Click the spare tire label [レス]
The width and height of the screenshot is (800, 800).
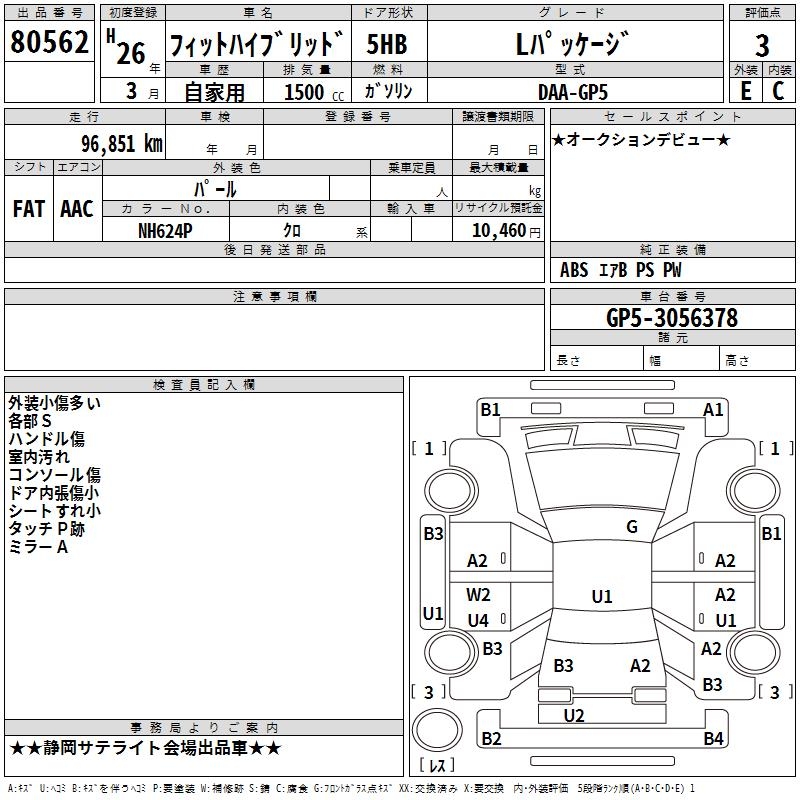(437, 765)
